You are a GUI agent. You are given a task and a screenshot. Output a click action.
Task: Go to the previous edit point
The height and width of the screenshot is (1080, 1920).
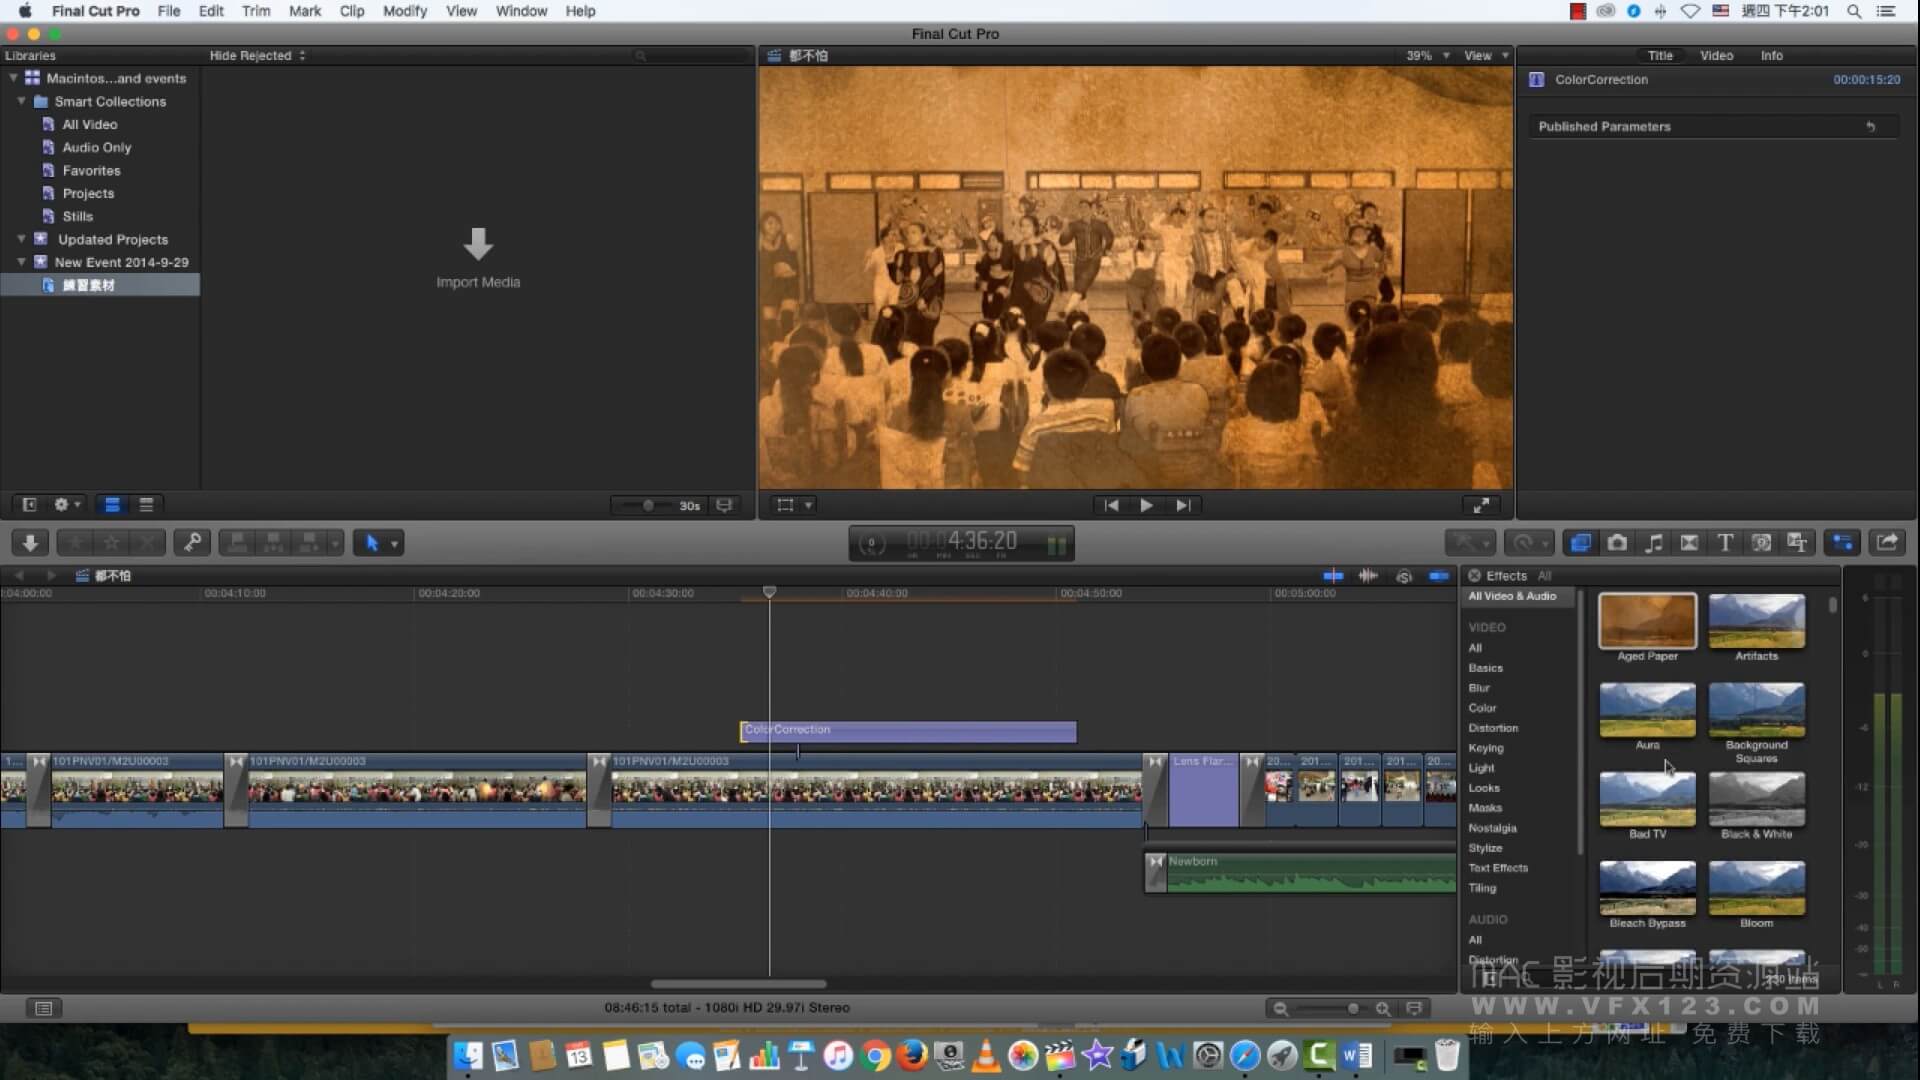pos(1110,505)
